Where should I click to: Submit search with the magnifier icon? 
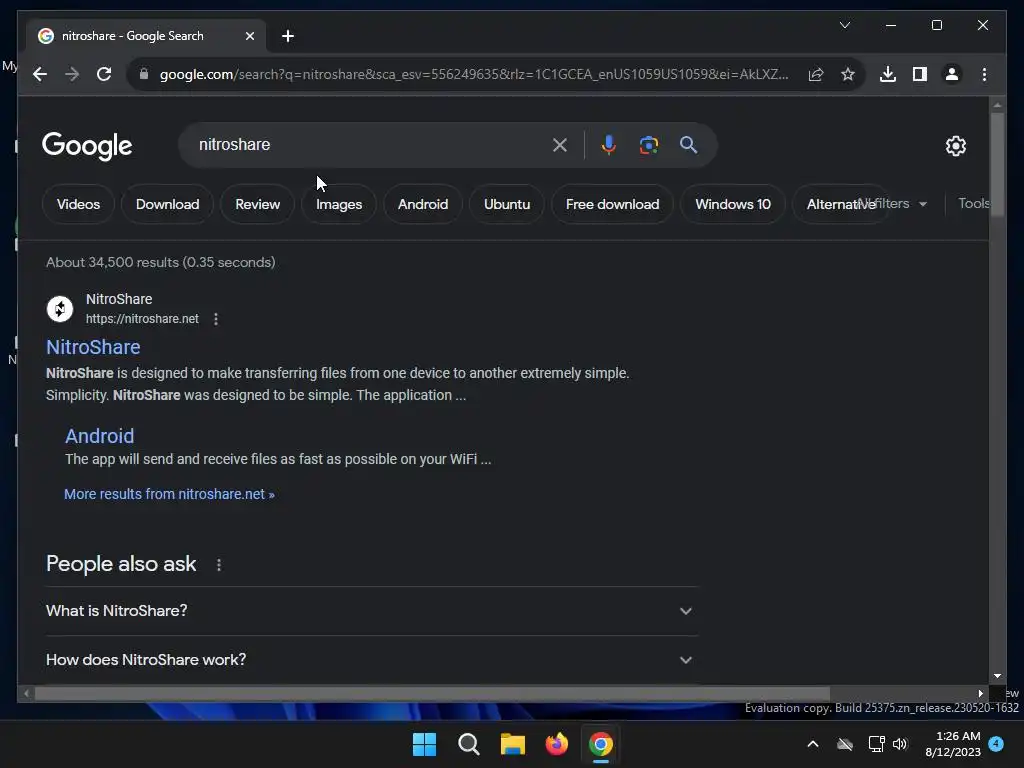pos(688,145)
